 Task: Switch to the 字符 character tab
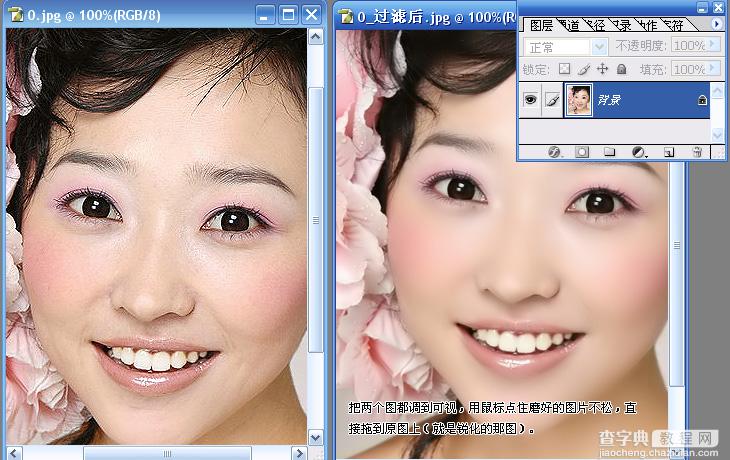click(675, 25)
